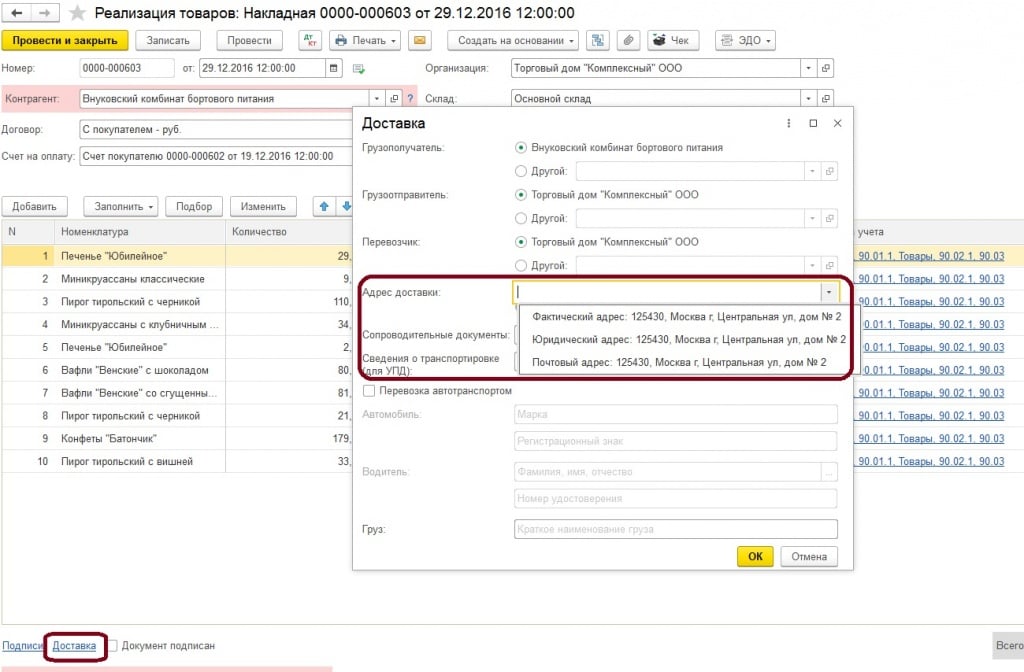Click the Дт/Кт postings icon
Image resolution: width=1024 pixels, height=672 pixels.
pyautogui.click(x=311, y=41)
